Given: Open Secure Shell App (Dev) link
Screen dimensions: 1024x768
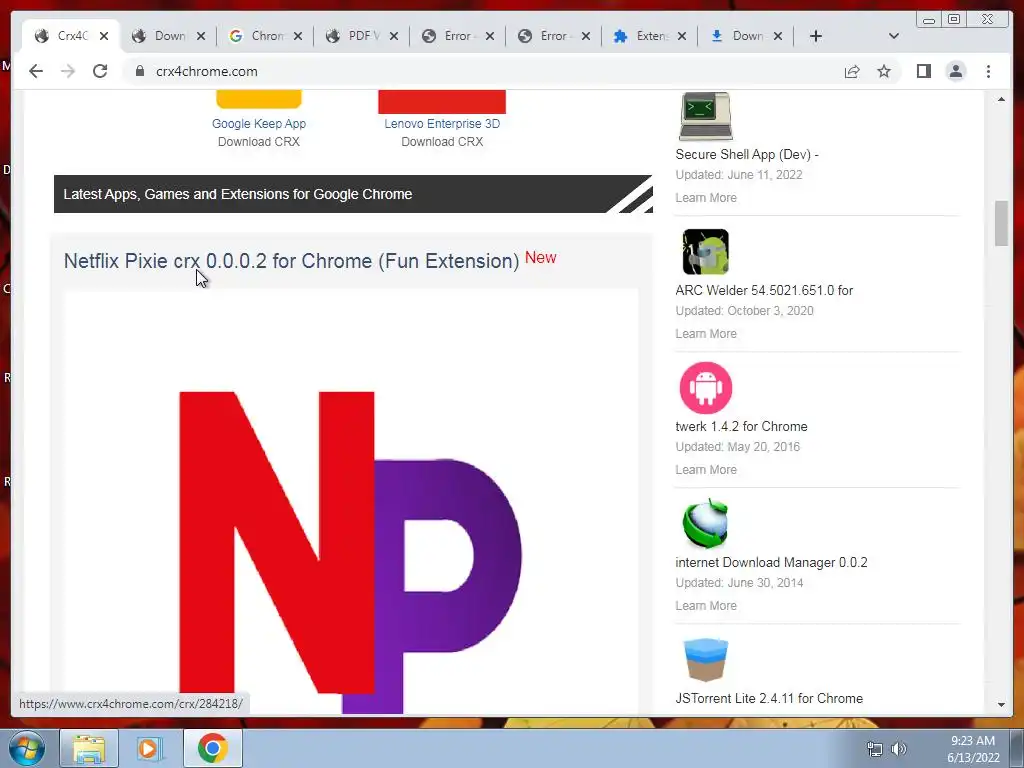Looking at the screenshot, I should (x=746, y=155).
